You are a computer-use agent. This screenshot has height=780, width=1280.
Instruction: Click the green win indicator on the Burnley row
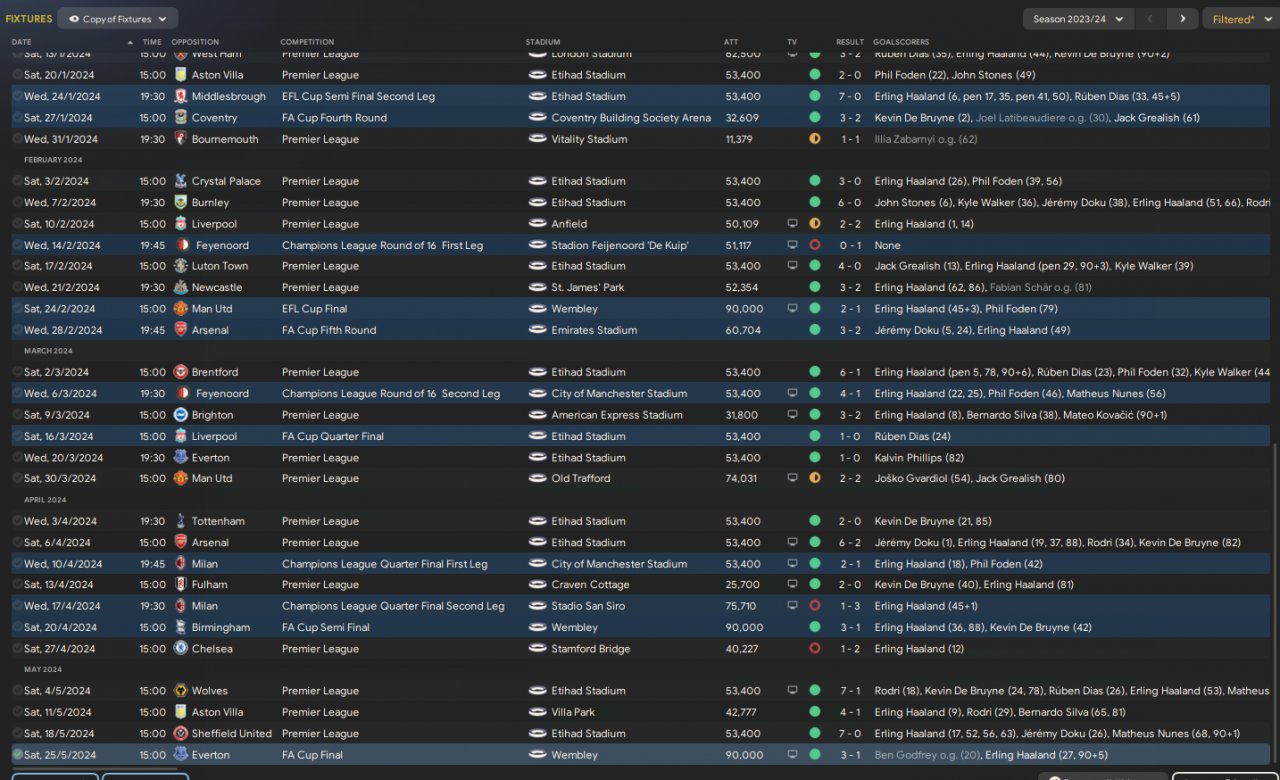click(815, 203)
